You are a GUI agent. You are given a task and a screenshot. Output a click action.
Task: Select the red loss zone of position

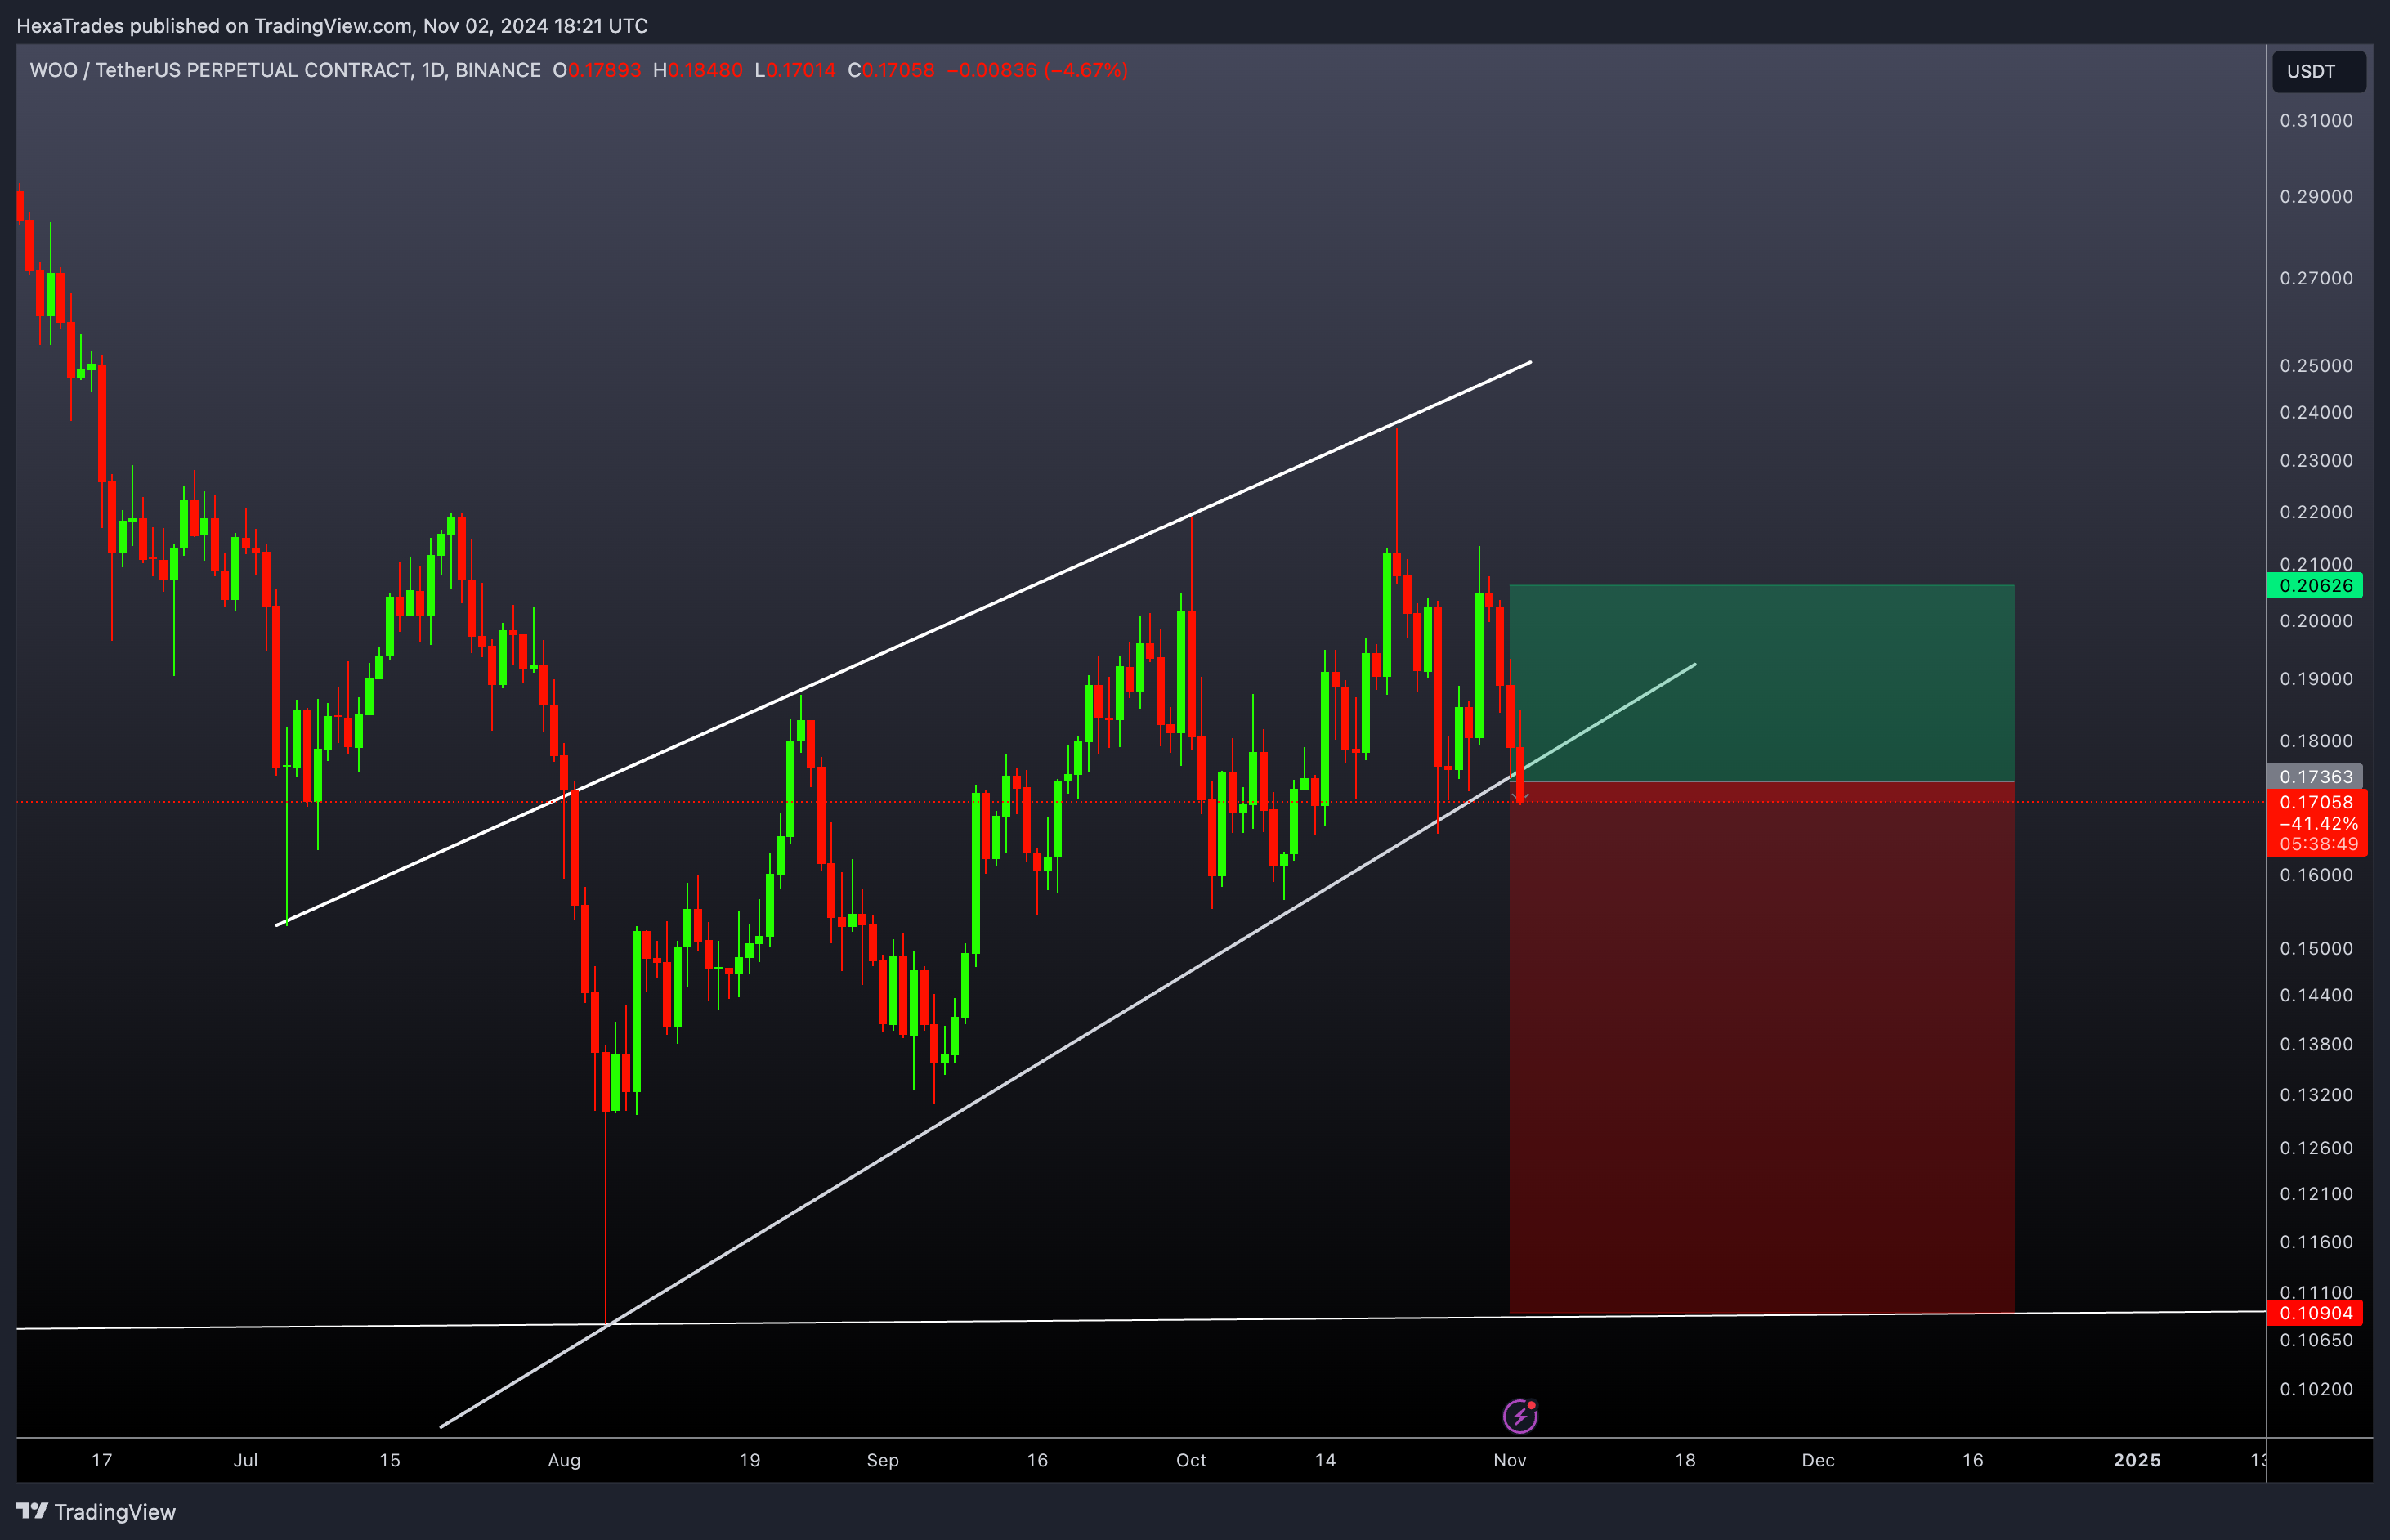point(1761,1047)
